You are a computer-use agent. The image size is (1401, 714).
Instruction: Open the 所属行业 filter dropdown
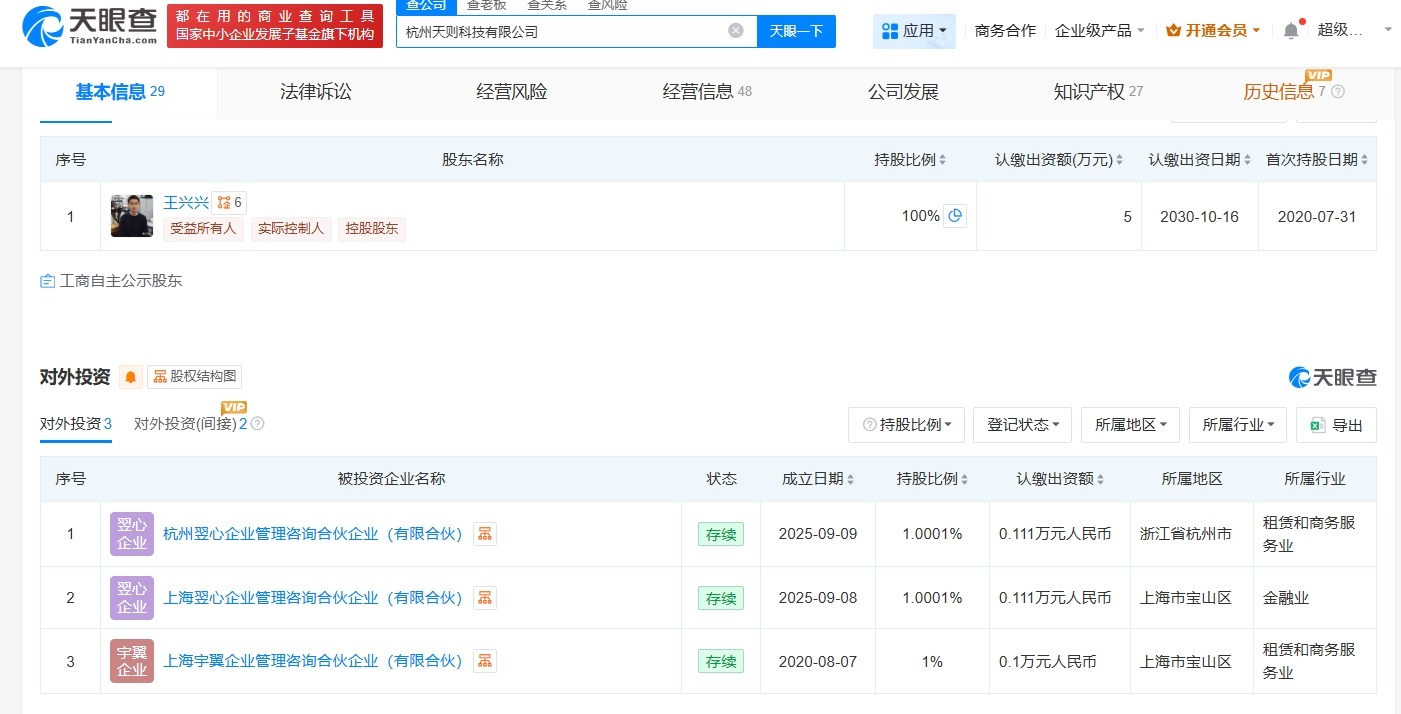click(1238, 424)
